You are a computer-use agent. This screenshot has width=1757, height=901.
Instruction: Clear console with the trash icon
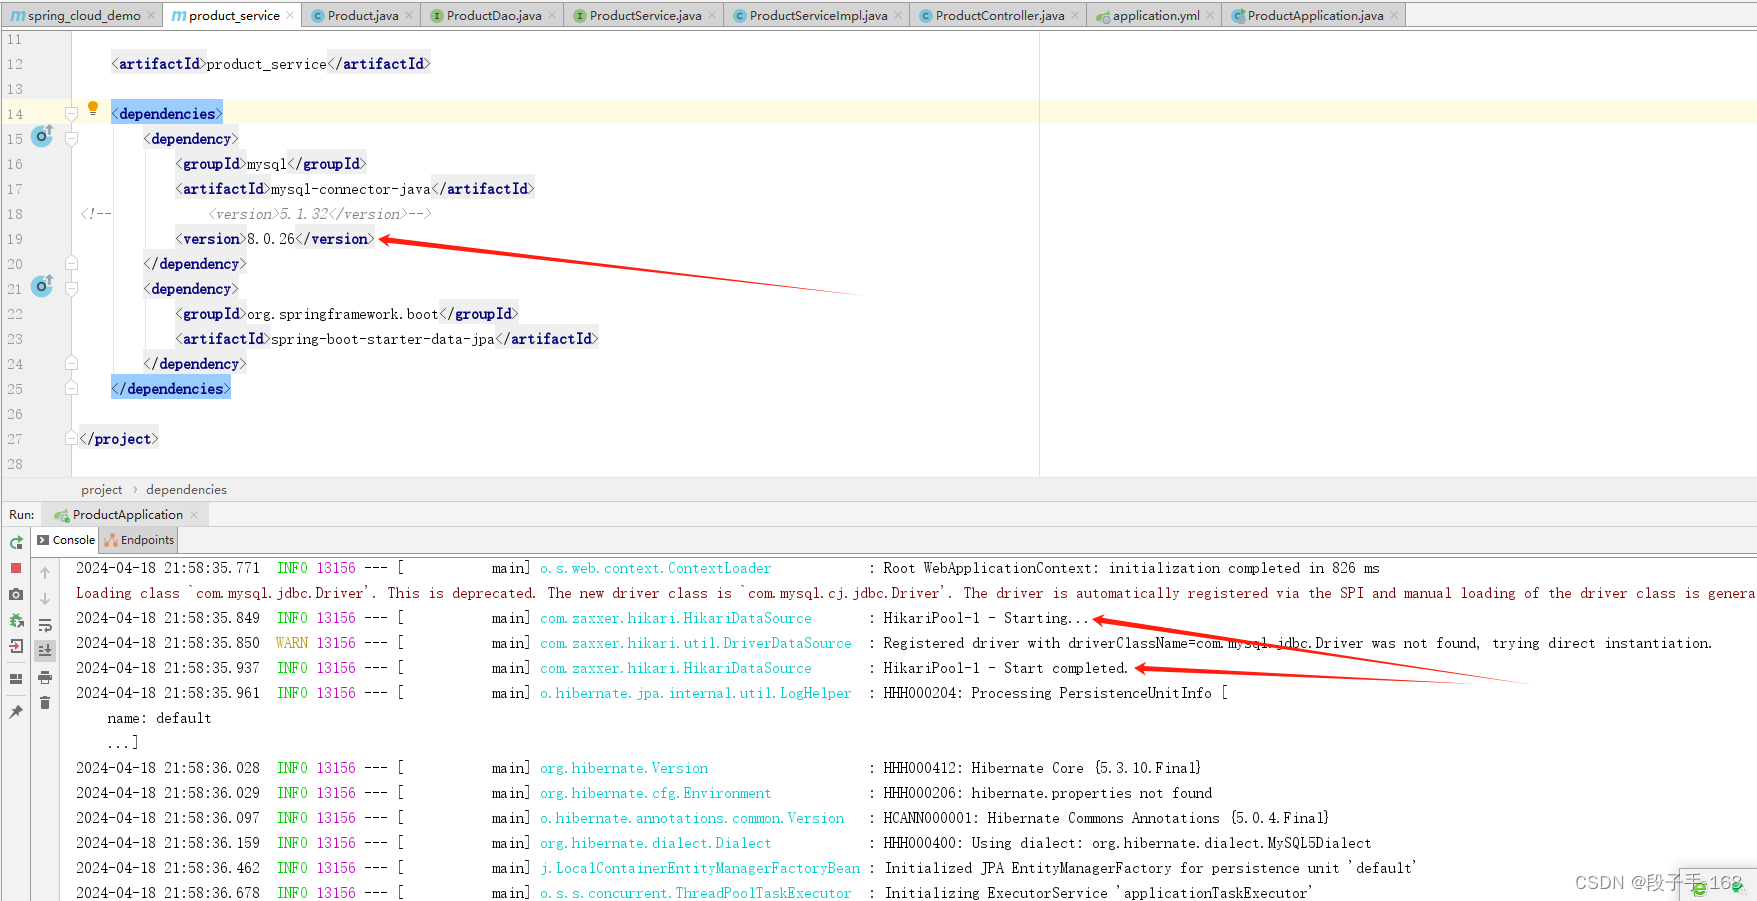(x=45, y=703)
